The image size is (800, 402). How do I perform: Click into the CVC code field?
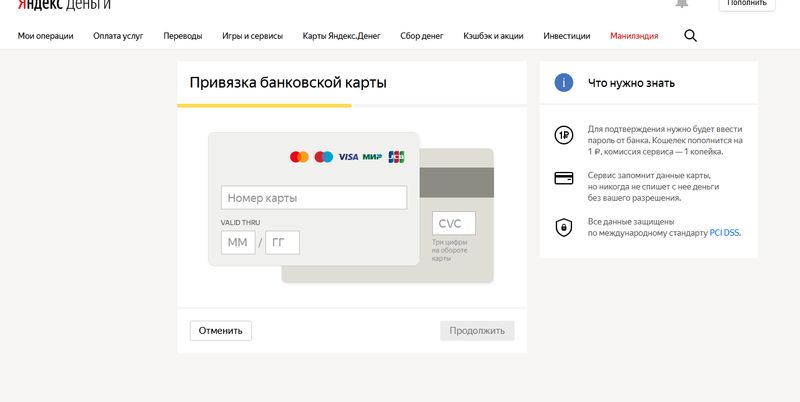coord(453,223)
